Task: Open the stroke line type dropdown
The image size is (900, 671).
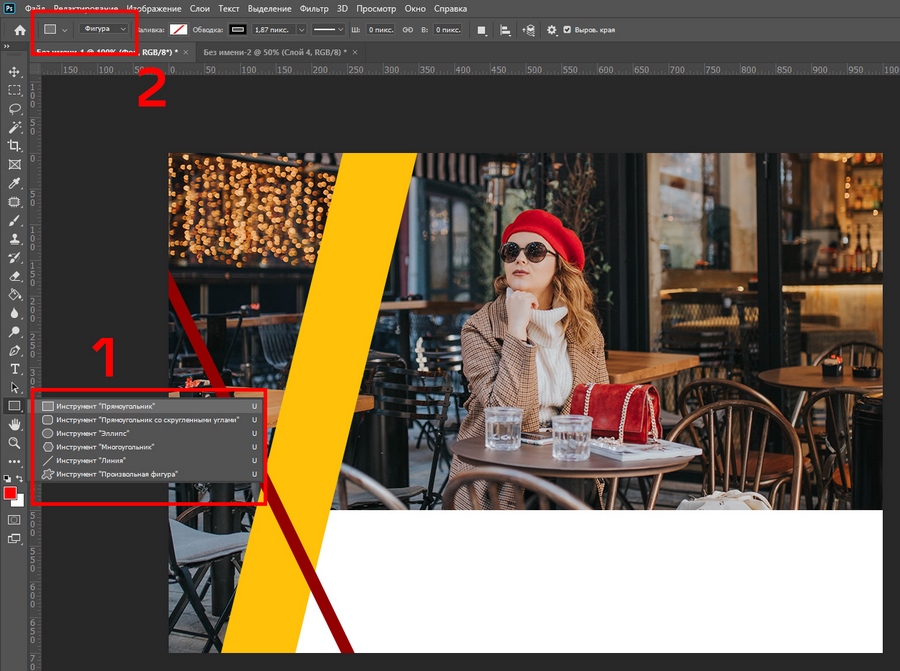Action: tap(328, 30)
